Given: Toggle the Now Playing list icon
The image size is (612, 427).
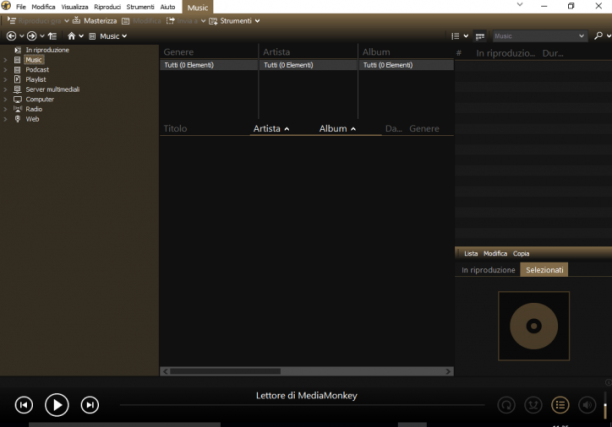Looking at the screenshot, I should [x=560, y=405].
